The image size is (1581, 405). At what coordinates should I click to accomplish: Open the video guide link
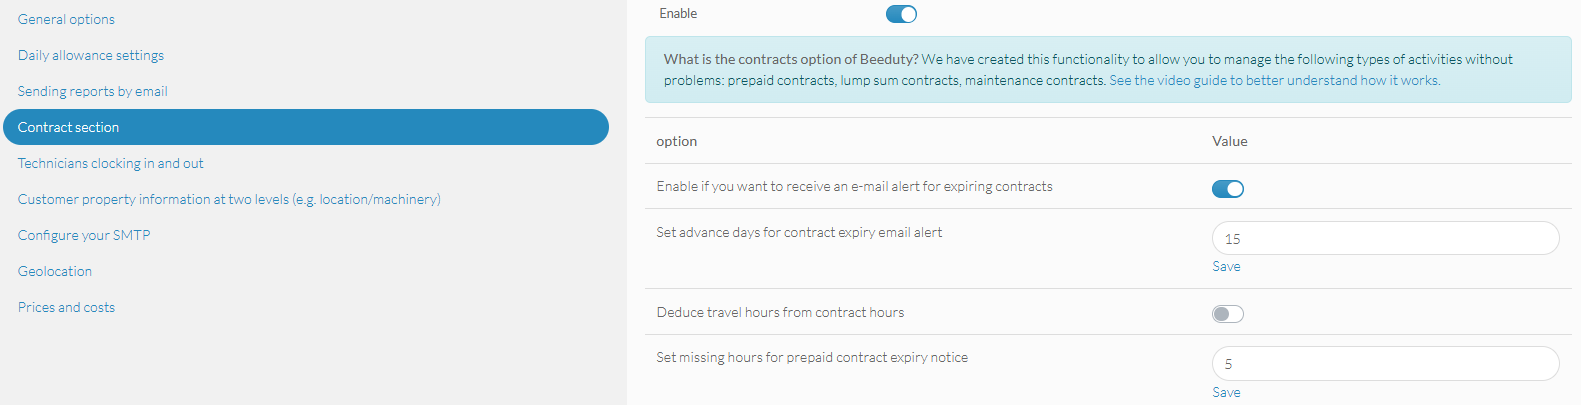pos(1274,80)
